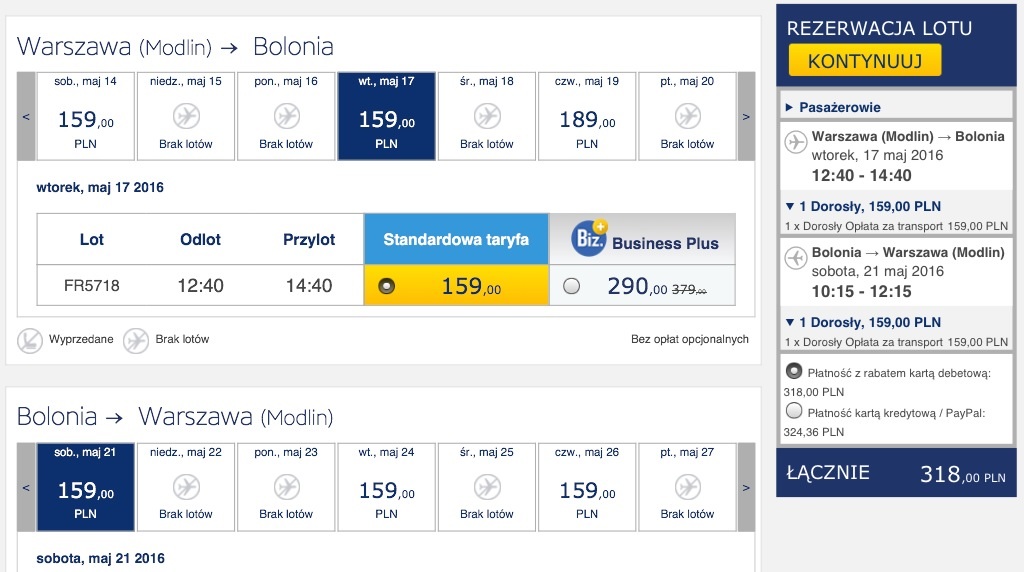Screen dimensions: 1024x572
Task: Show earlier return dates with the left arrow
Action: point(26,487)
